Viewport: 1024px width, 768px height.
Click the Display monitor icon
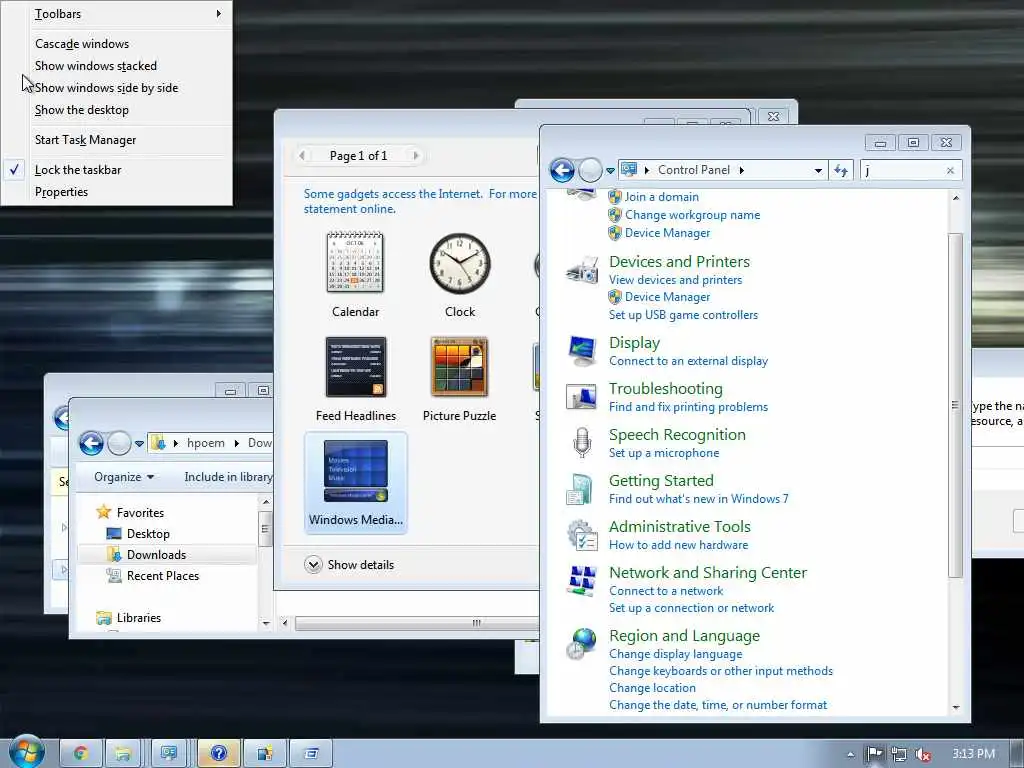click(x=581, y=351)
